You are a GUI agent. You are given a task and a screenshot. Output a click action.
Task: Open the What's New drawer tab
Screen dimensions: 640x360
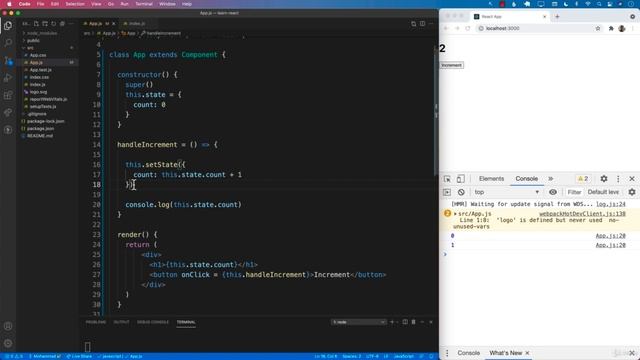pos(505,353)
